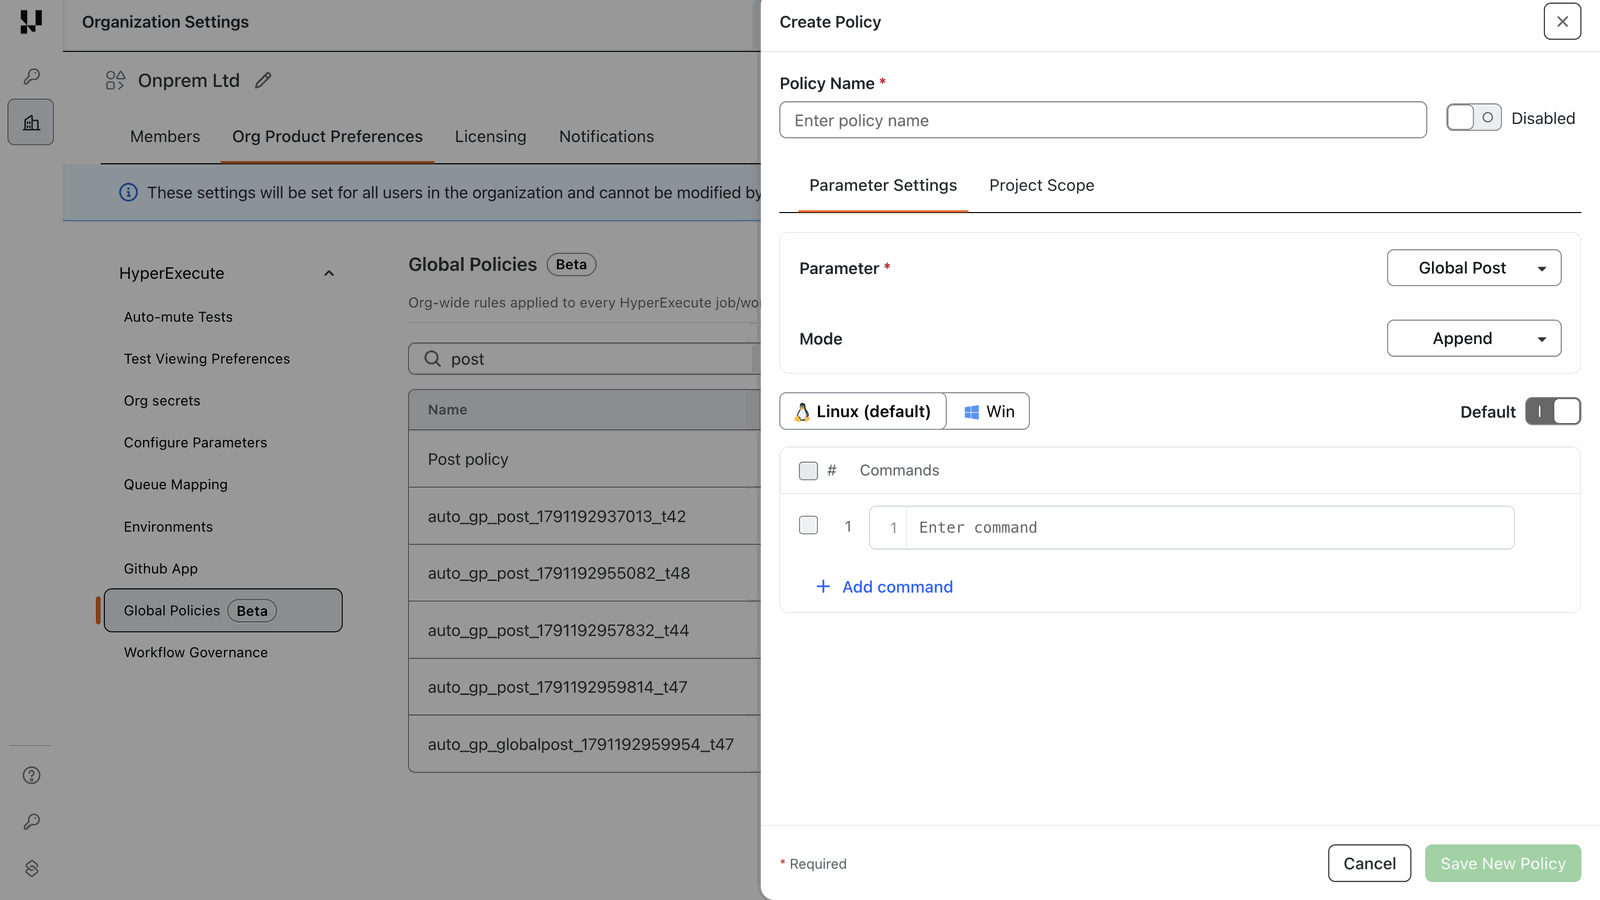Open the help question mark icon

click(x=32, y=775)
